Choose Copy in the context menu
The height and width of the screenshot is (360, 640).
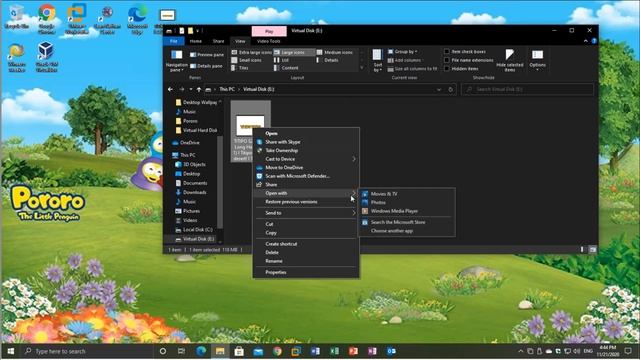point(306,232)
